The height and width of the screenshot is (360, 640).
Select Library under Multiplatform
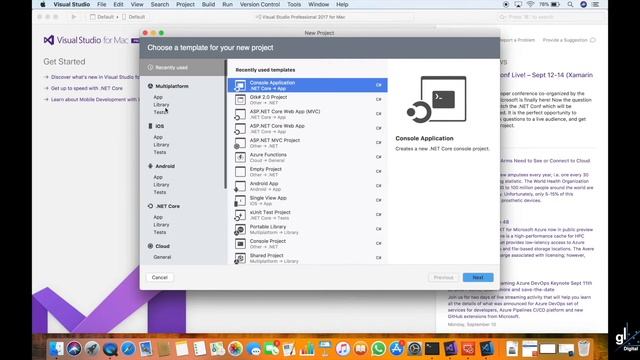tap(161, 105)
